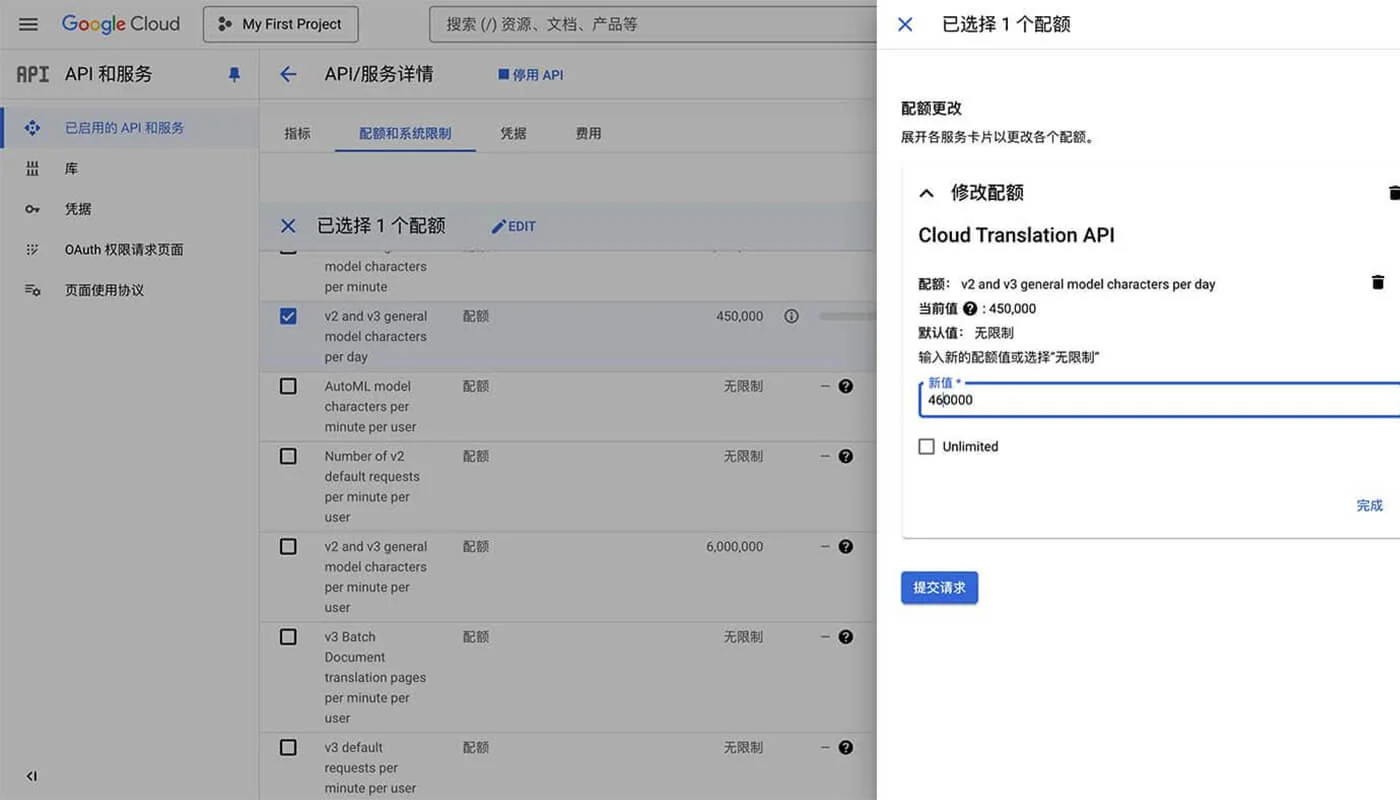Collapse the 修改配额 section
The image size is (1400, 800).
[x=925, y=192]
